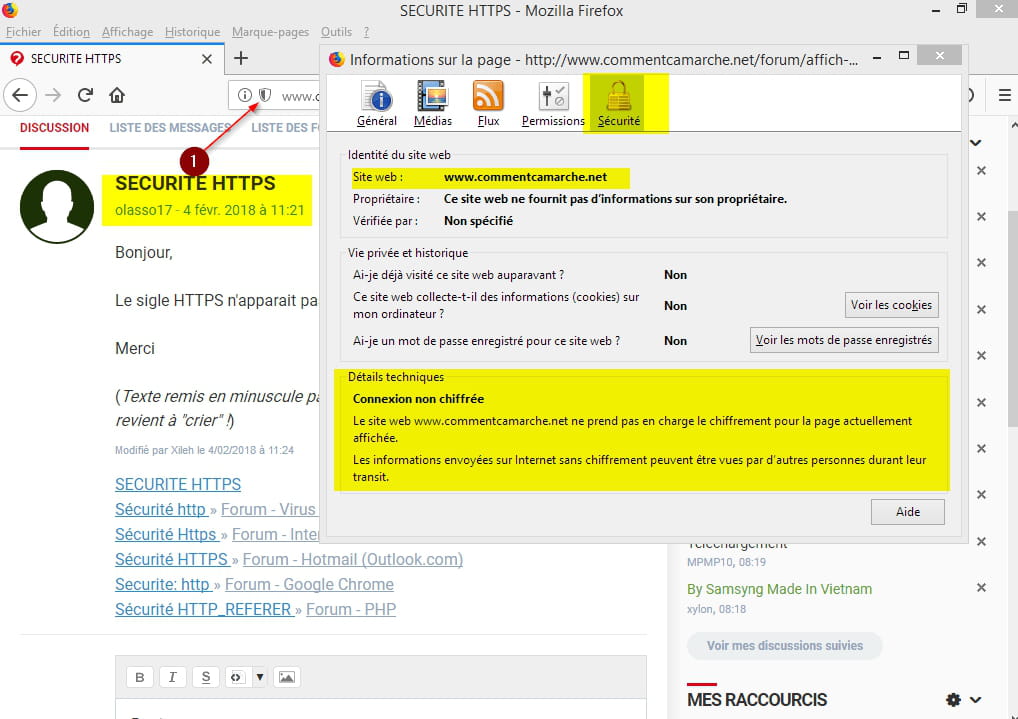Close the SECURITE HTTPS browser tab
1018x719 pixels.
[206, 59]
